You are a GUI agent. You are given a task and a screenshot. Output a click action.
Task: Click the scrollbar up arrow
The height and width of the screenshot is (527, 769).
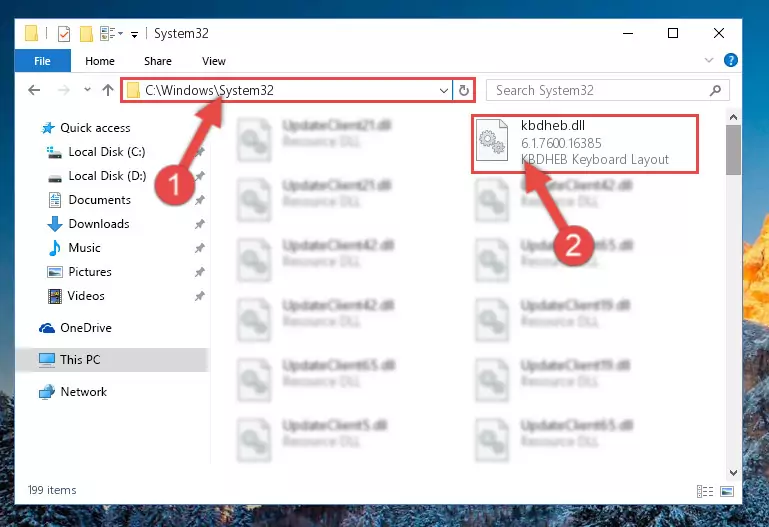coord(733,117)
